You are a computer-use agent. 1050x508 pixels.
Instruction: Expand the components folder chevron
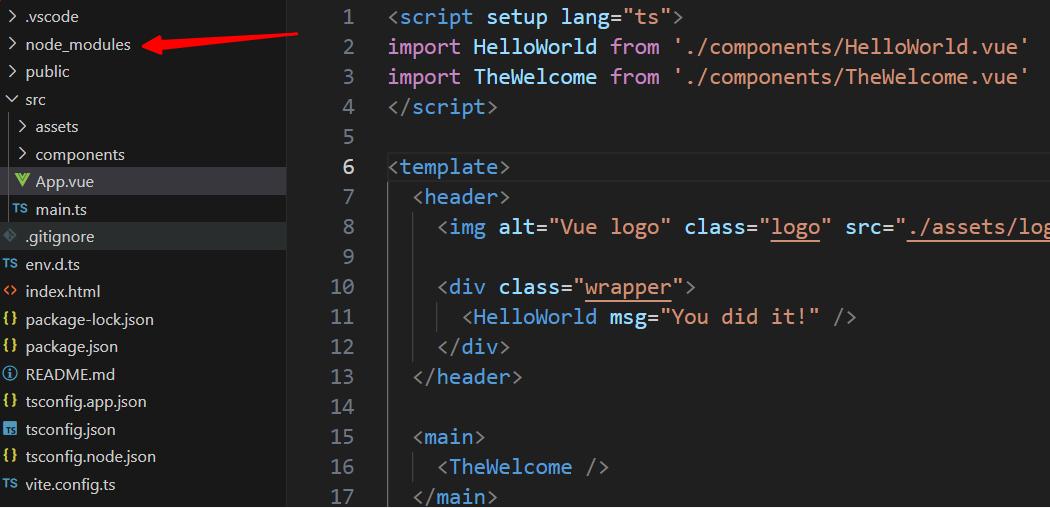pyautogui.click(x=22, y=155)
